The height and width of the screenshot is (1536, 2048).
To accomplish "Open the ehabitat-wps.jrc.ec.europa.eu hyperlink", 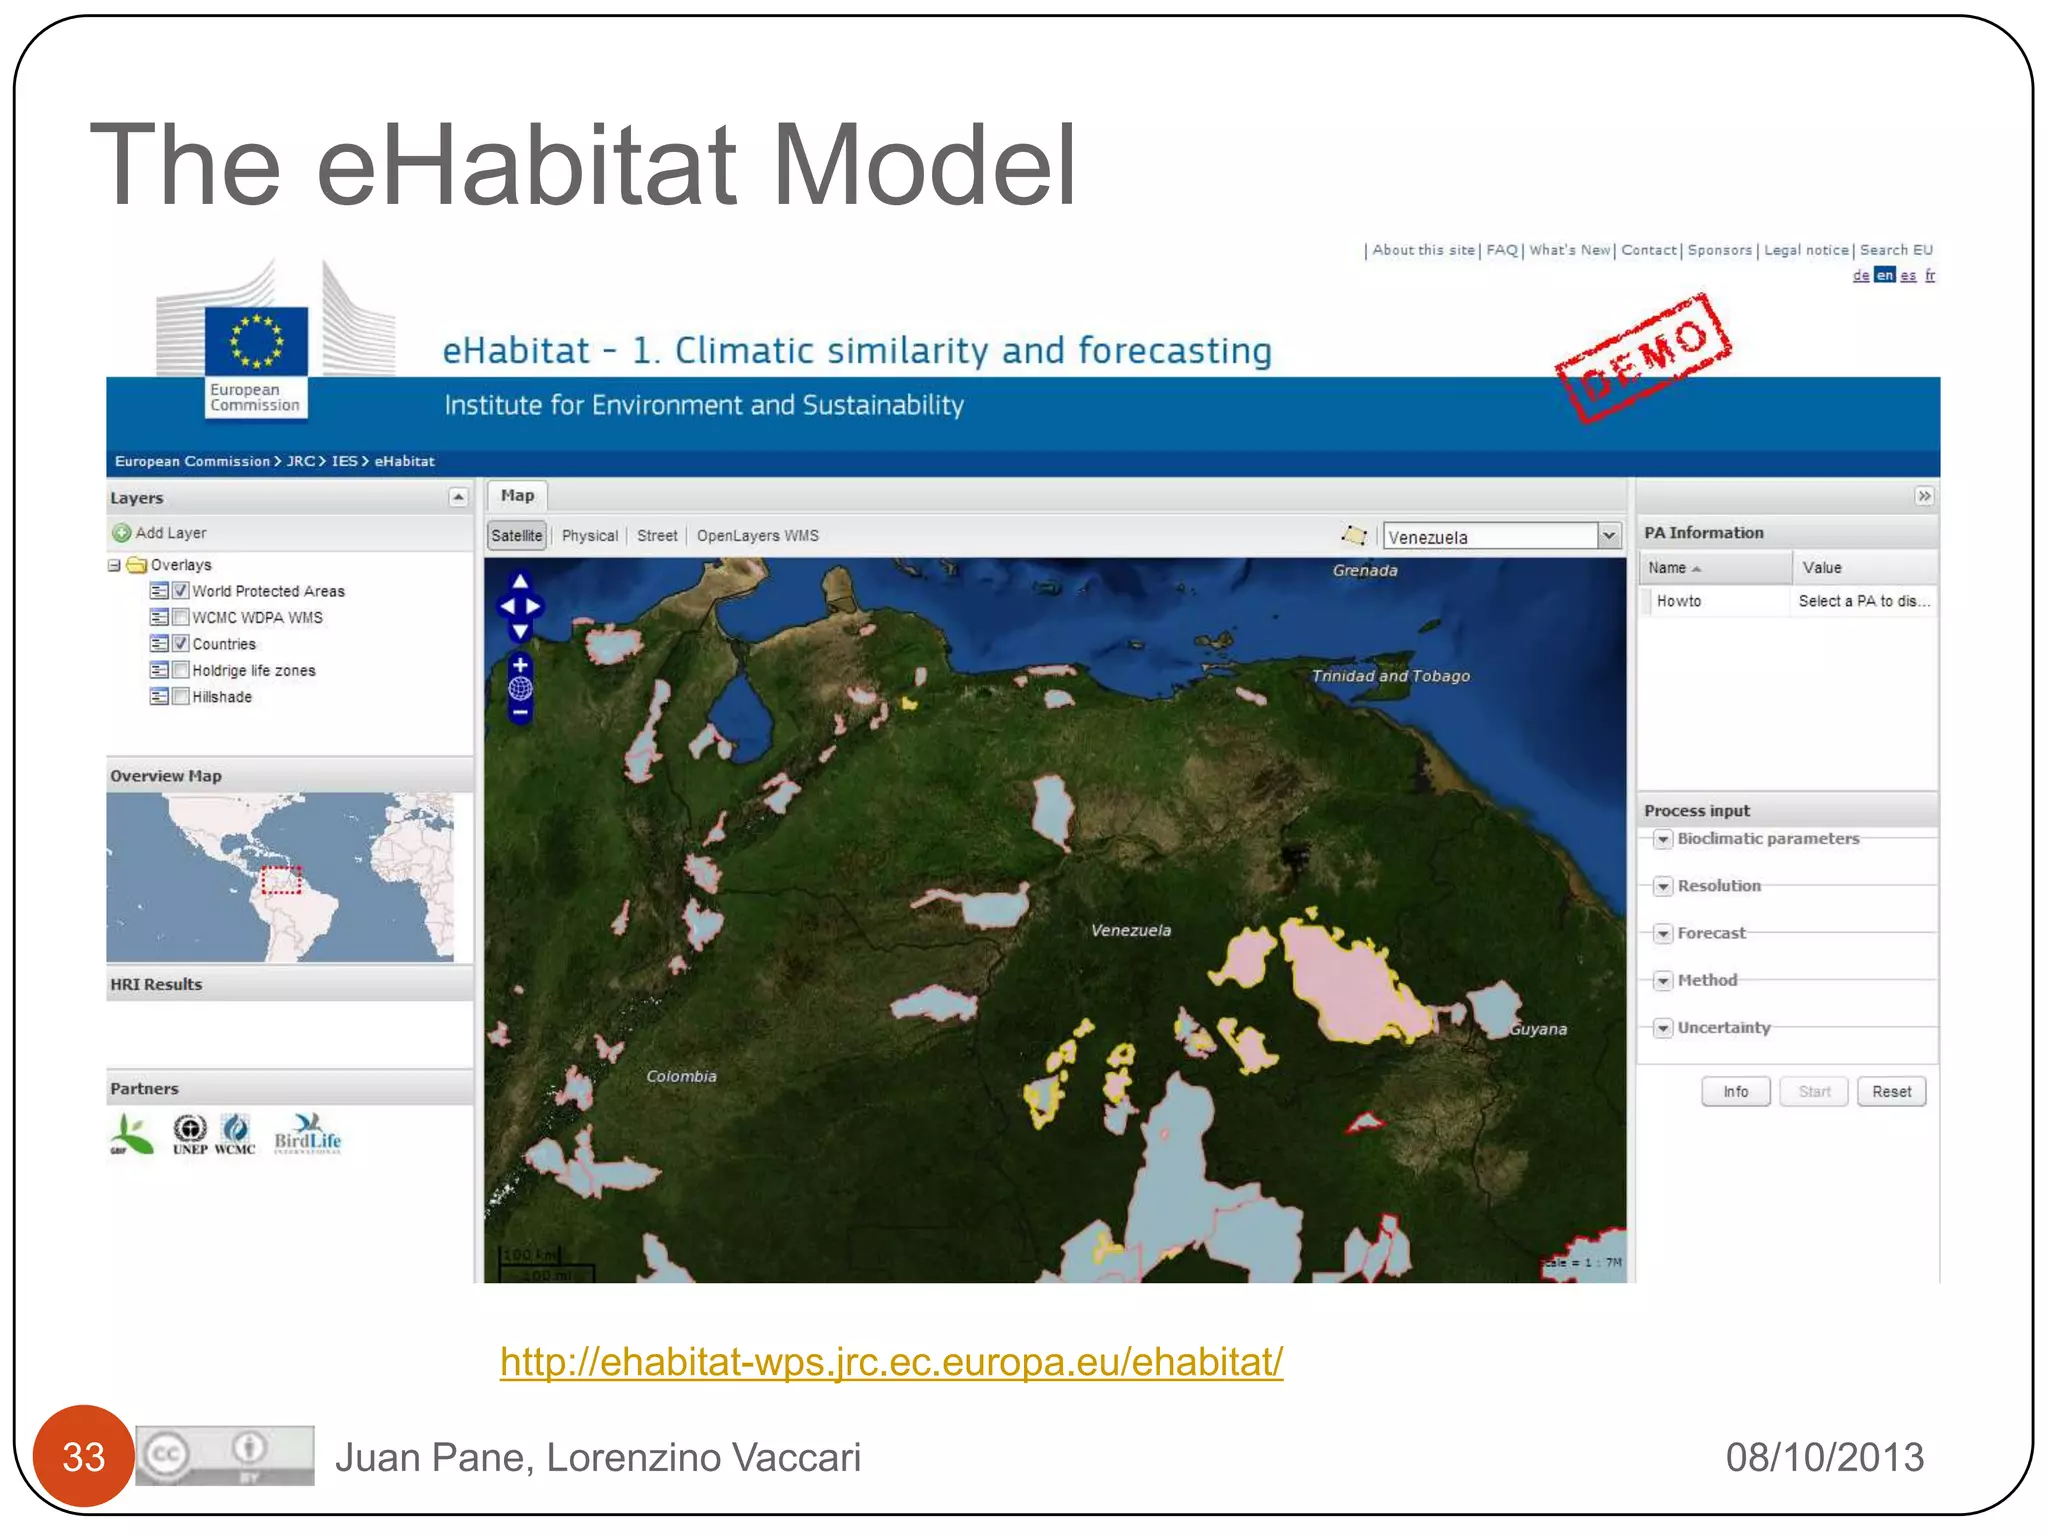I will point(891,1362).
